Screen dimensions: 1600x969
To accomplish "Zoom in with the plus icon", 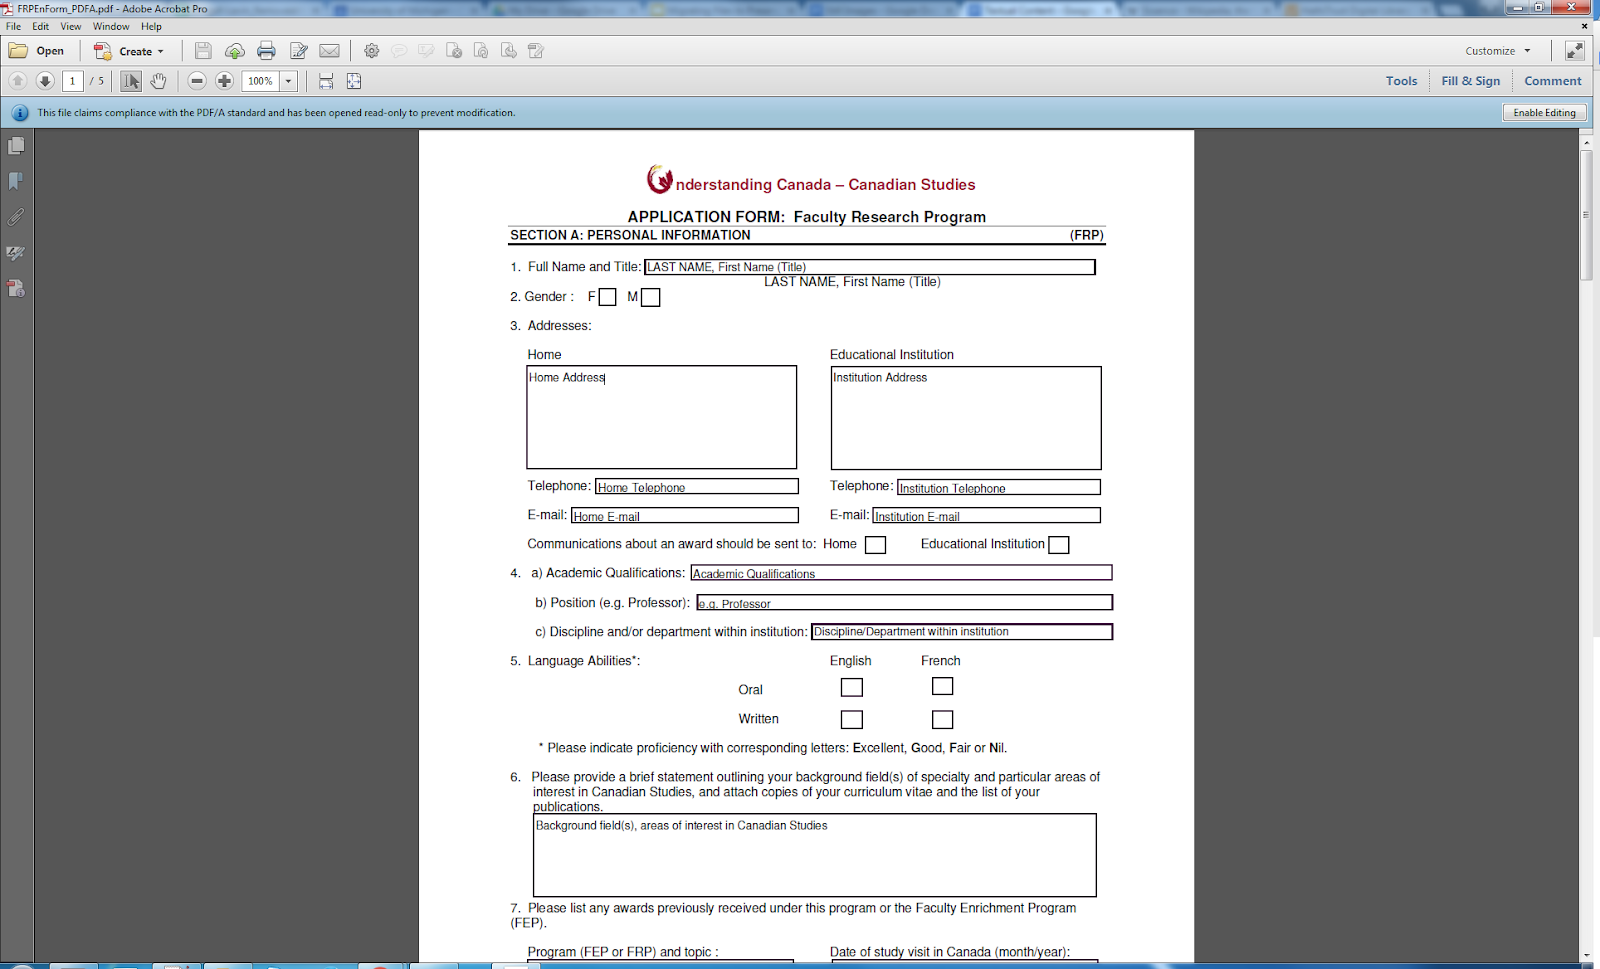I will click(x=225, y=81).
